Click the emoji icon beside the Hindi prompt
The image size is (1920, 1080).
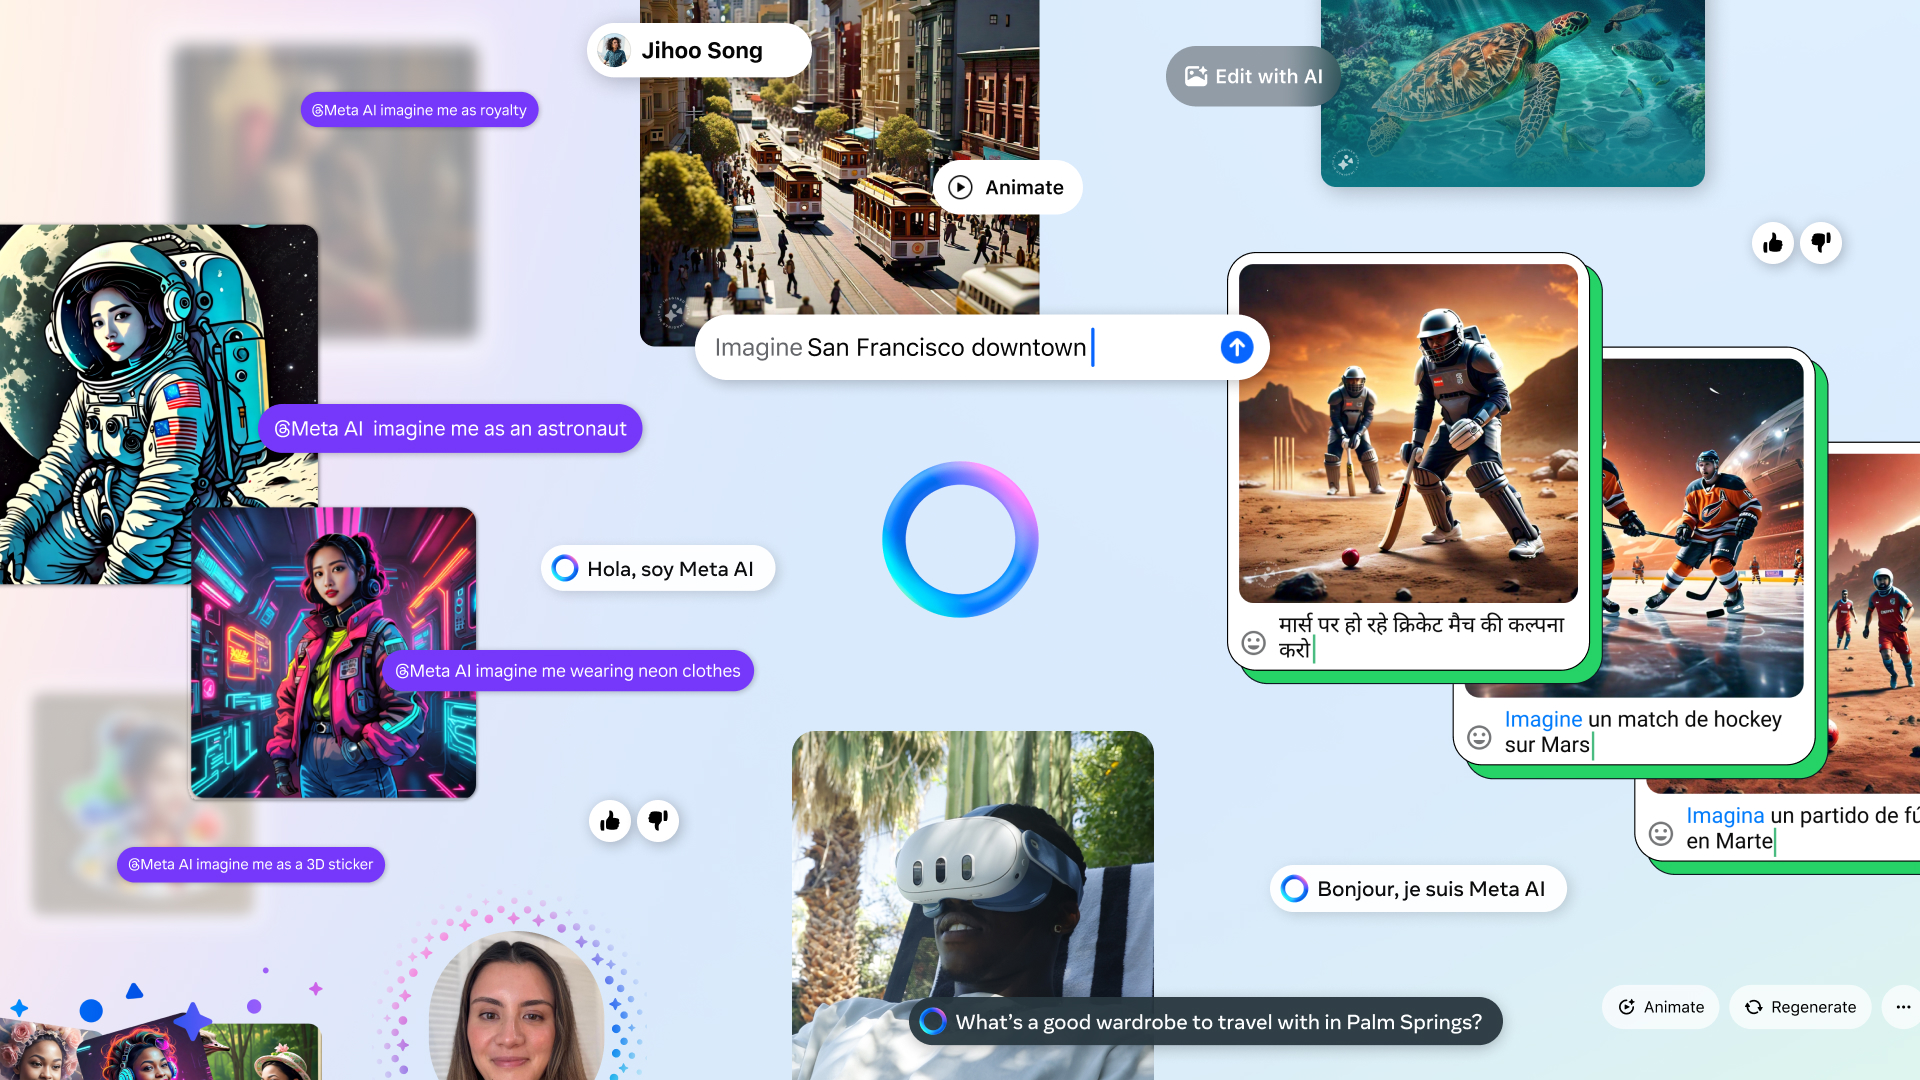pos(1254,642)
